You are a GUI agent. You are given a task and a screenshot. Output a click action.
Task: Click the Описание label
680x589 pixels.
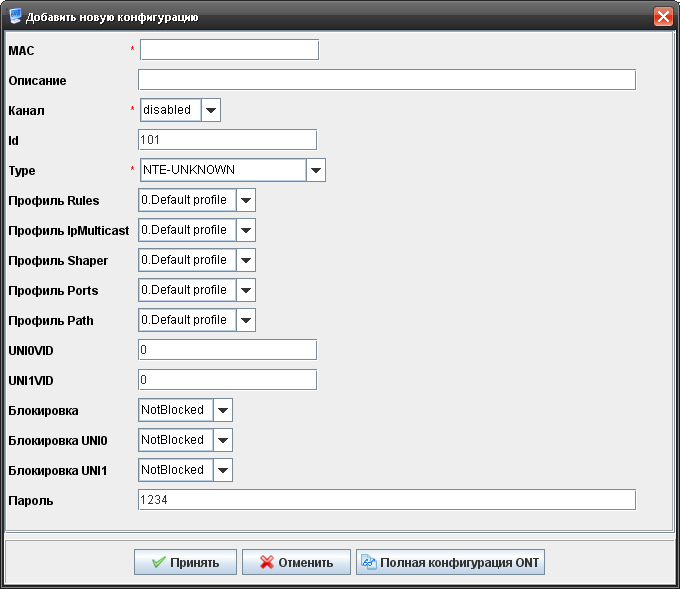[x=37, y=81]
